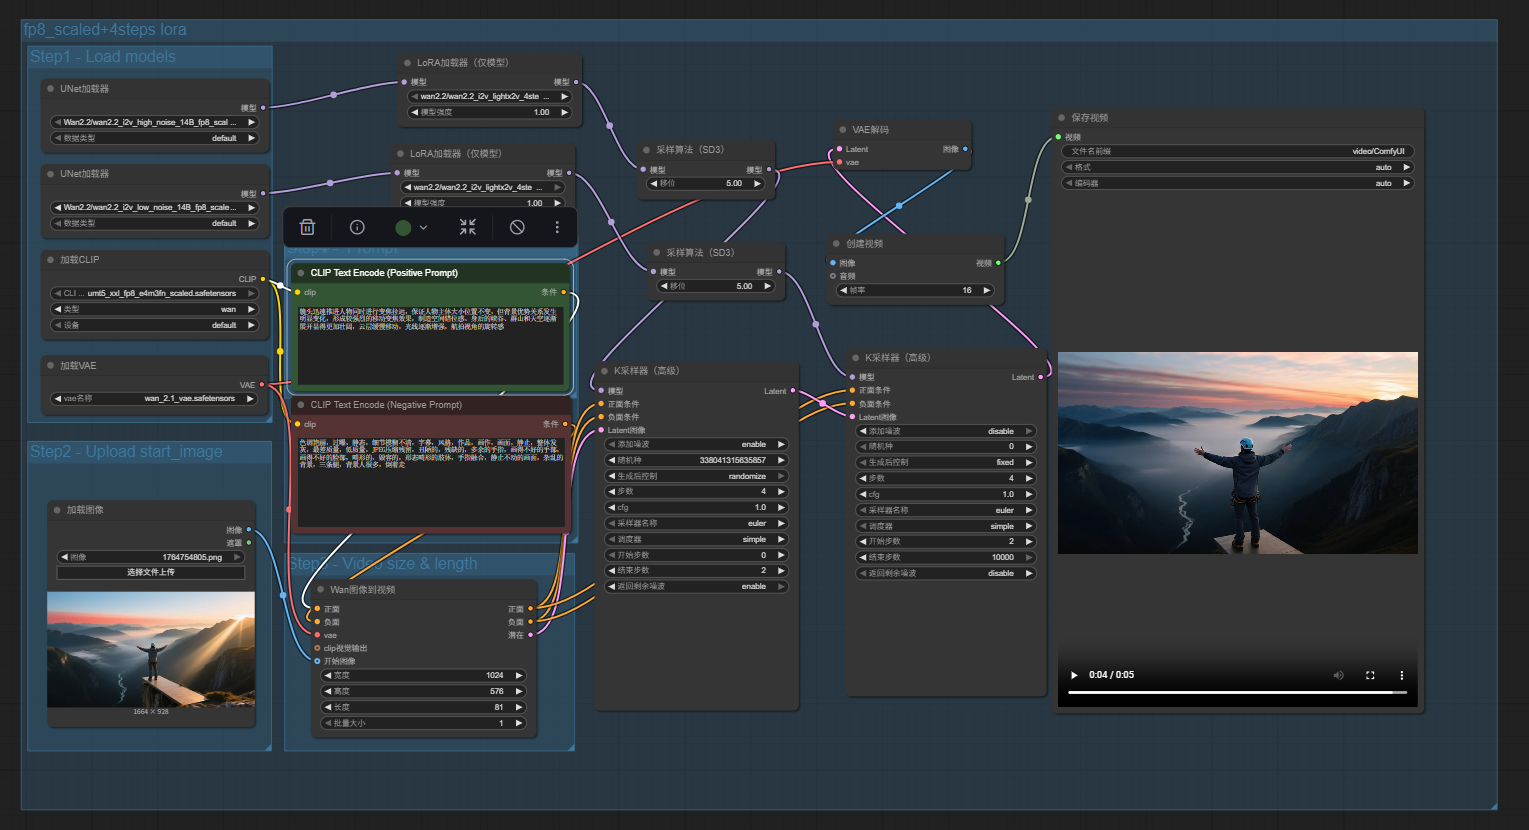Screen dimensions: 1529x830
Task: Play the output video preview
Action: 1075,675
